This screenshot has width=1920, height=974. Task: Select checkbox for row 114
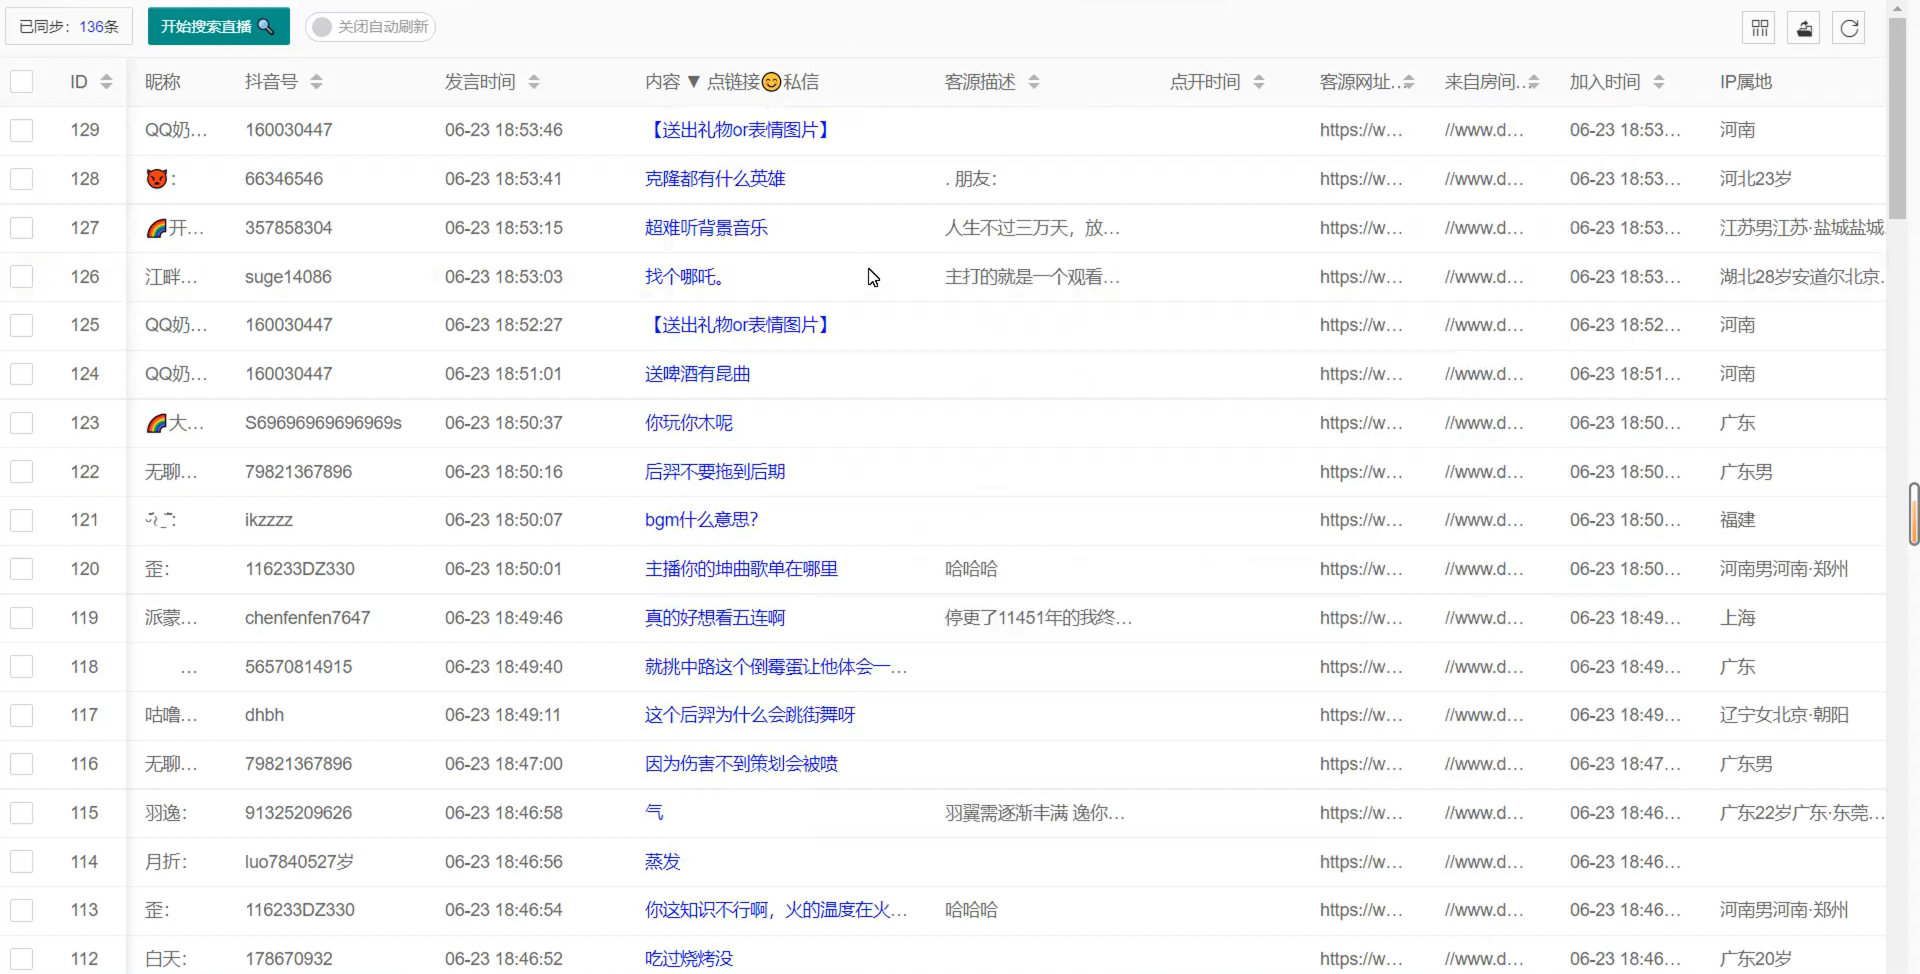point(22,862)
